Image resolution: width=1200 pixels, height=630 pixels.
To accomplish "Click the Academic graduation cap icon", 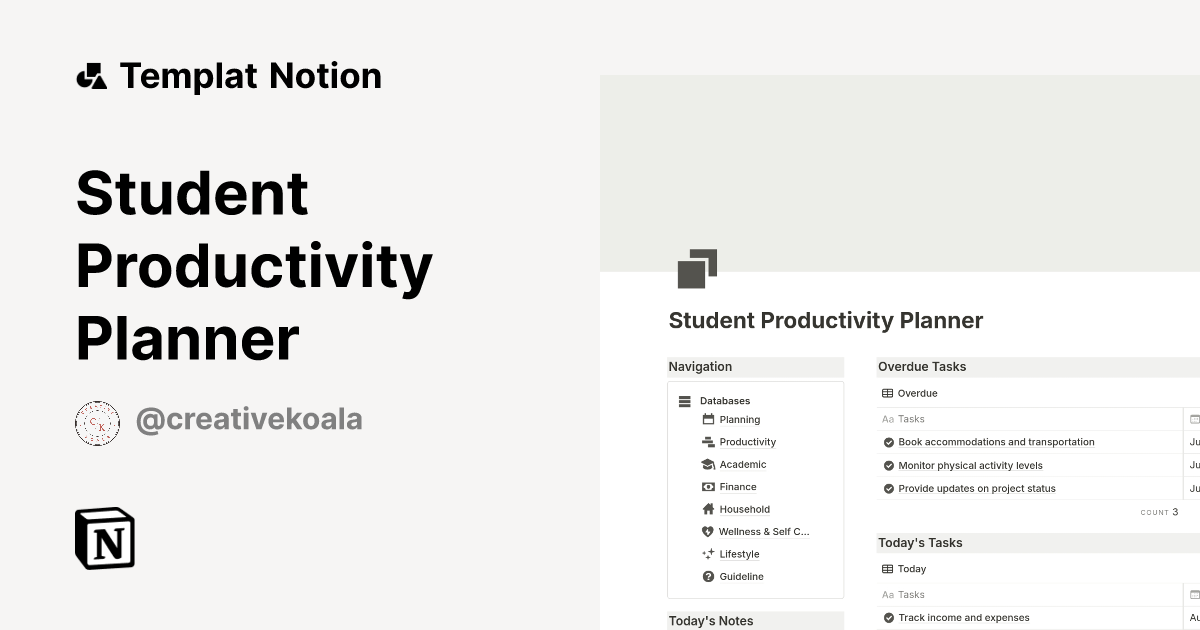I will [708, 464].
